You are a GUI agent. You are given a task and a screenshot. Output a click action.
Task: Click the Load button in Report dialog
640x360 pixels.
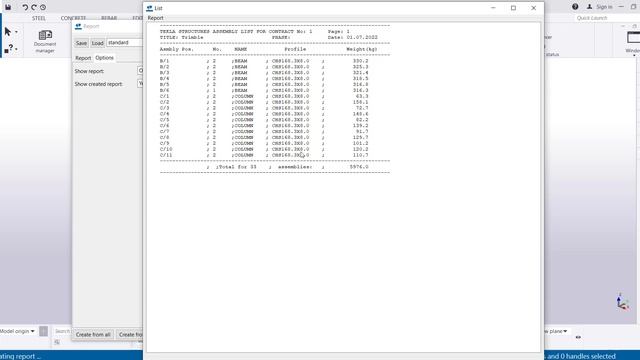(98, 43)
